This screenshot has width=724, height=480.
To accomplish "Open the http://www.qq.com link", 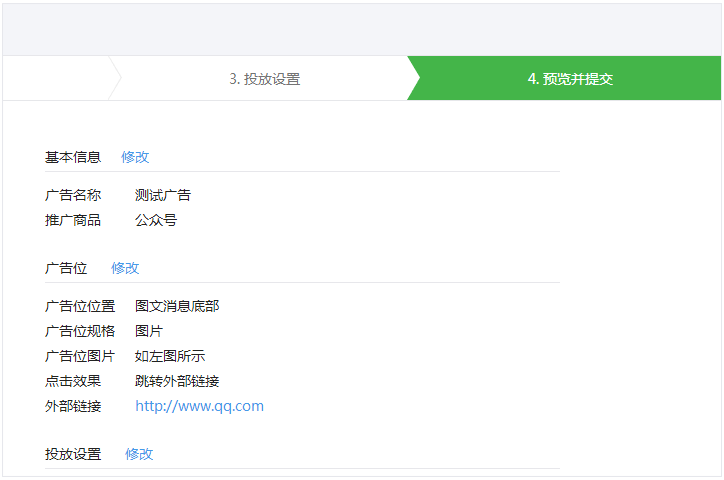I will pos(199,406).
